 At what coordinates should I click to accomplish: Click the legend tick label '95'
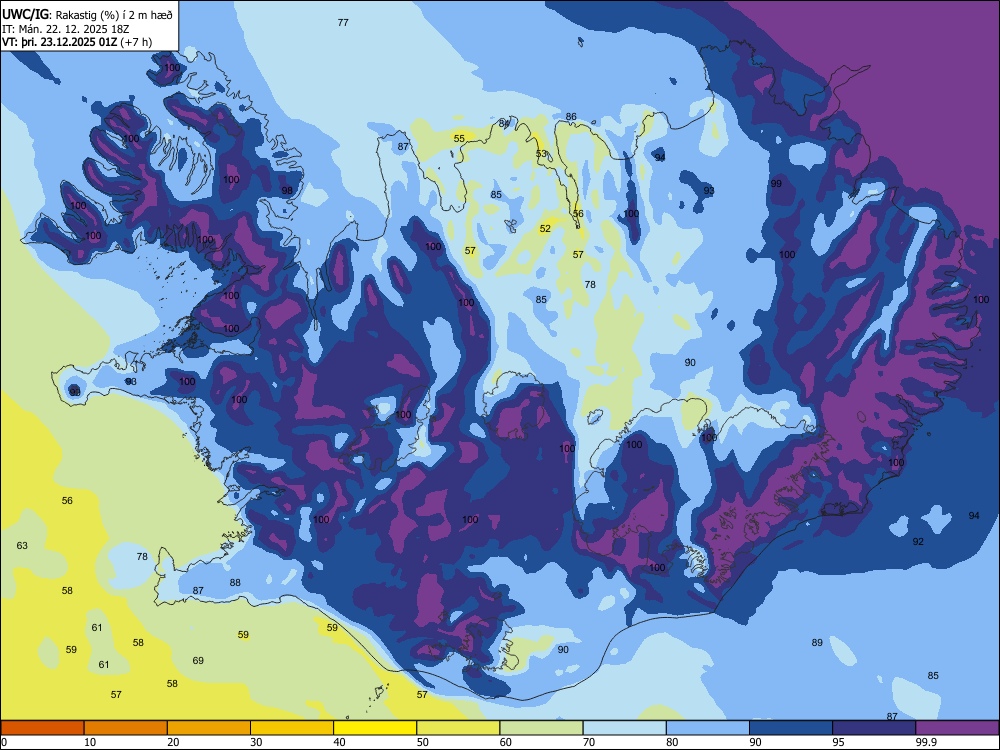point(839,742)
